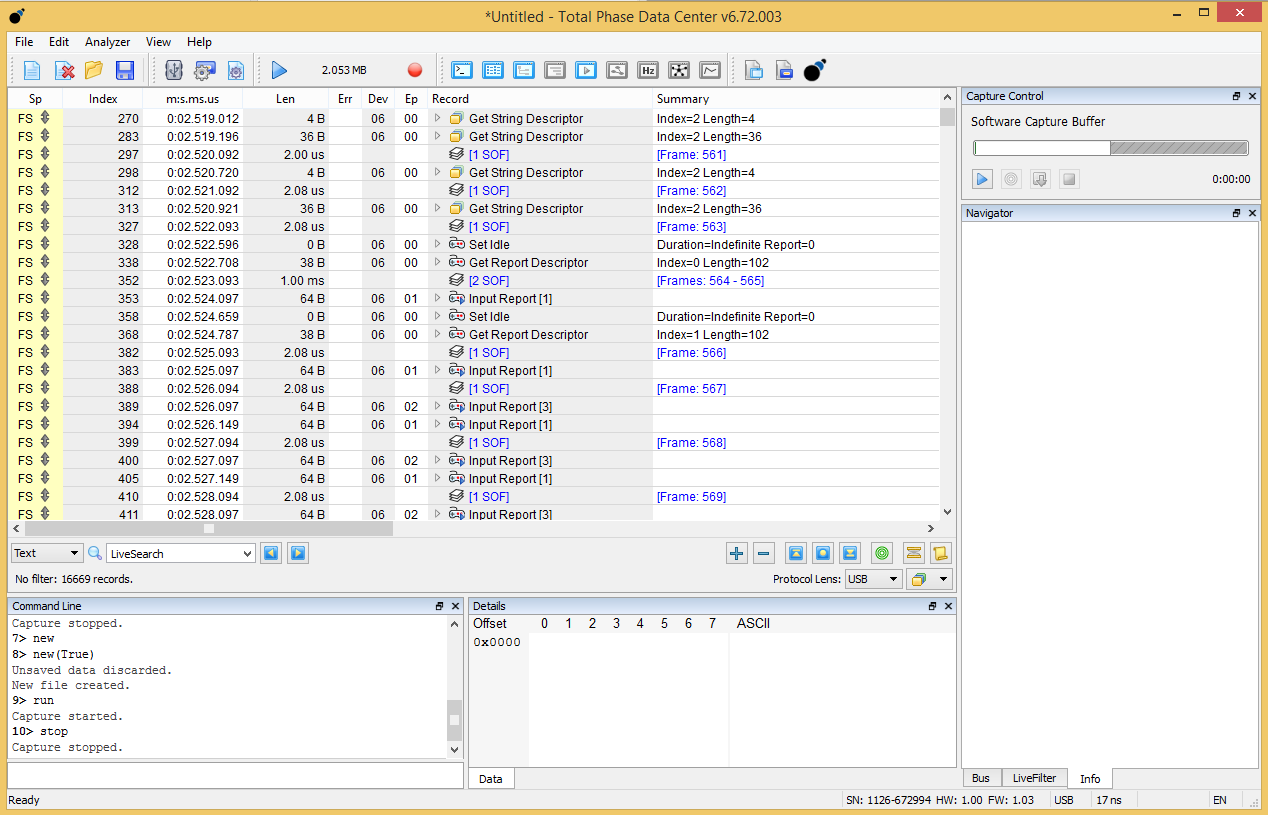Screen dimensions: 1268x815
Task: Click the previous search result arrow button
Action: pyautogui.click(x=271, y=553)
